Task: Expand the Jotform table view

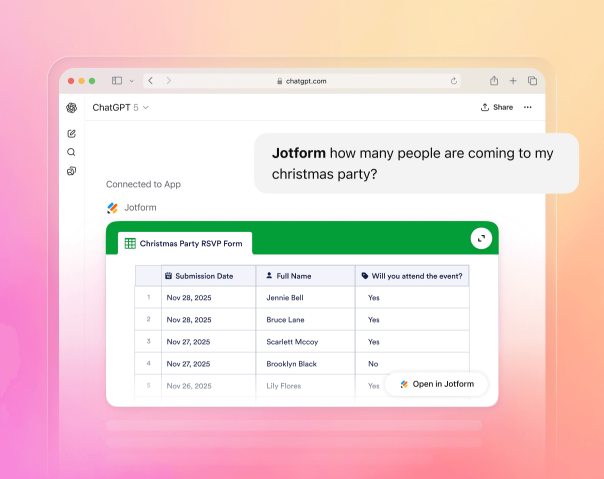Action: tap(482, 238)
